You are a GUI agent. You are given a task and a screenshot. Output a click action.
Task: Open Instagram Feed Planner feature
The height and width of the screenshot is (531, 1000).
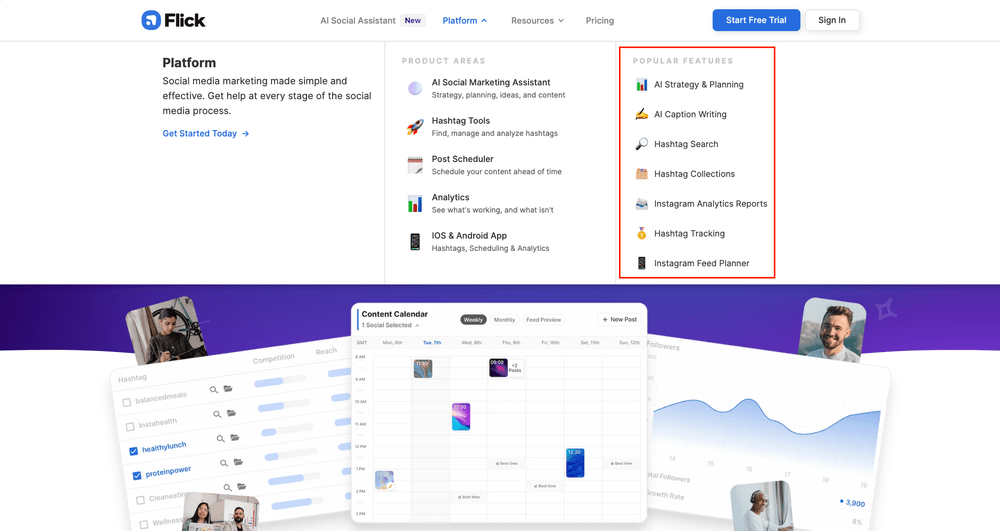(x=702, y=263)
